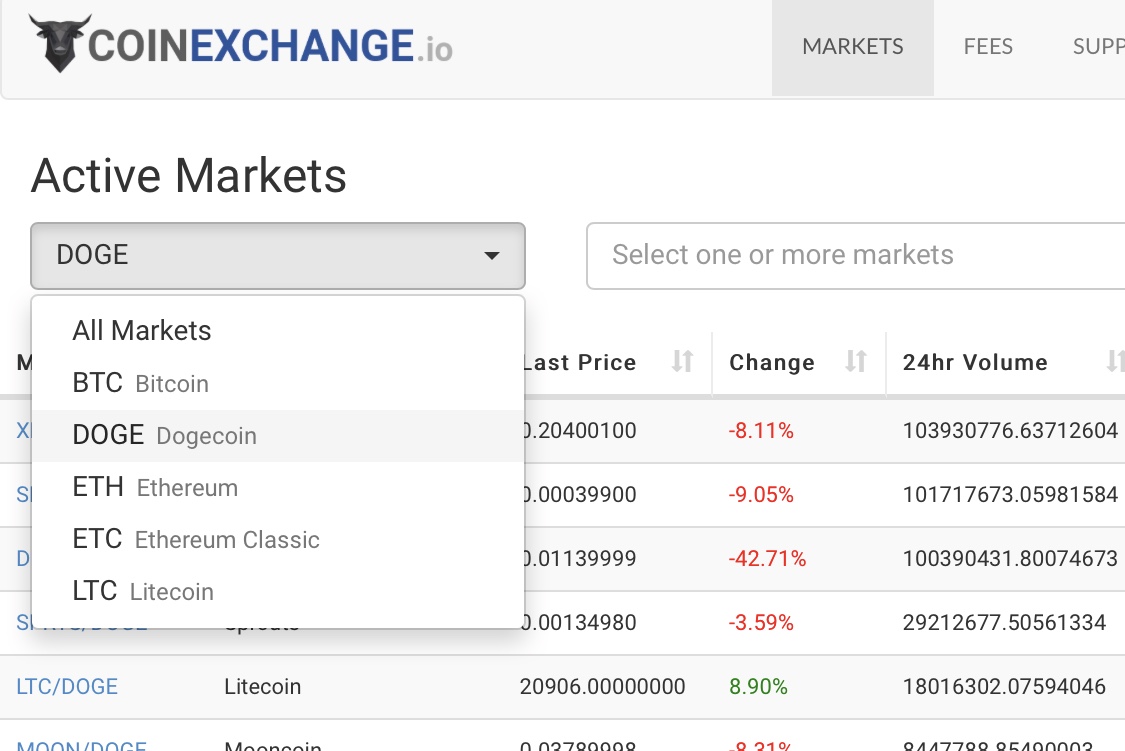Viewport: 1125px width, 751px height.
Task: Collapse the DOGE market dropdown
Action: click(278, 255)
